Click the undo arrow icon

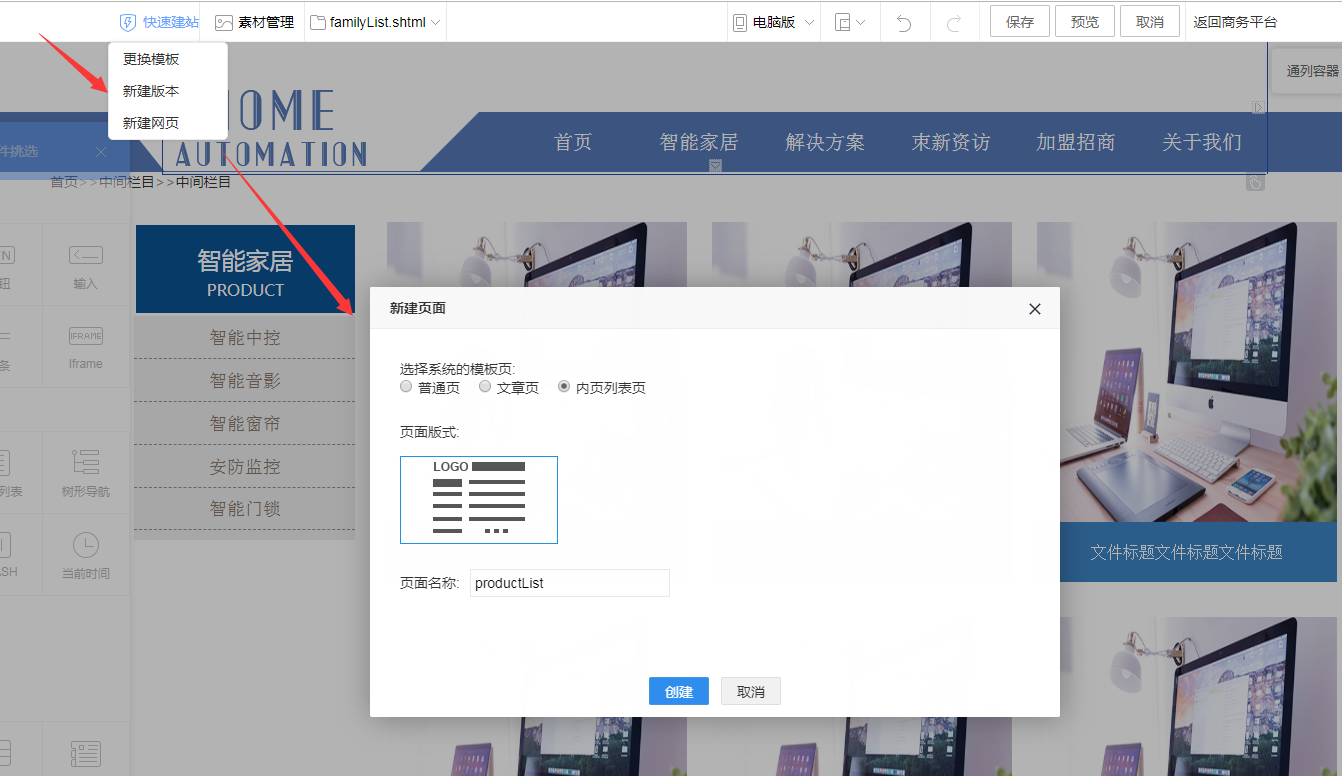click(904, 22)
